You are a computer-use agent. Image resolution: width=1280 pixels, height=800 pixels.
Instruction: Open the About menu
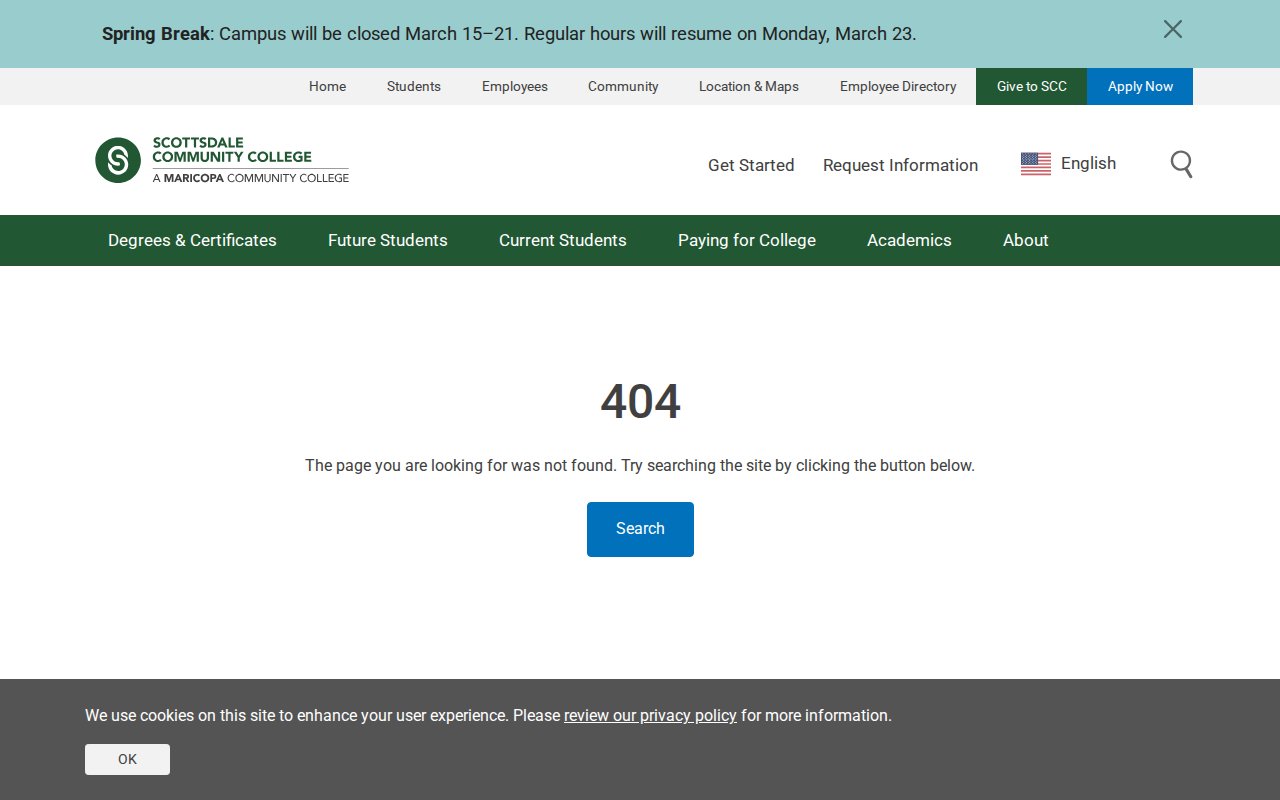coord(1025,240)
